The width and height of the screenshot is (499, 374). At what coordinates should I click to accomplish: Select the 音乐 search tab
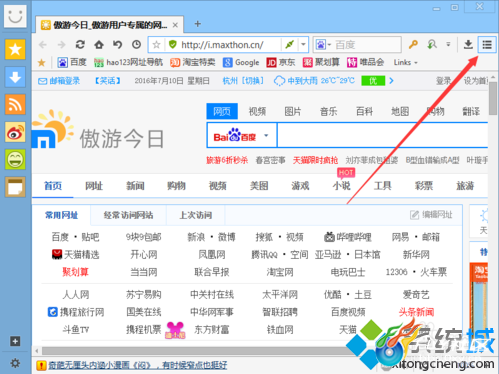point(329,111)
